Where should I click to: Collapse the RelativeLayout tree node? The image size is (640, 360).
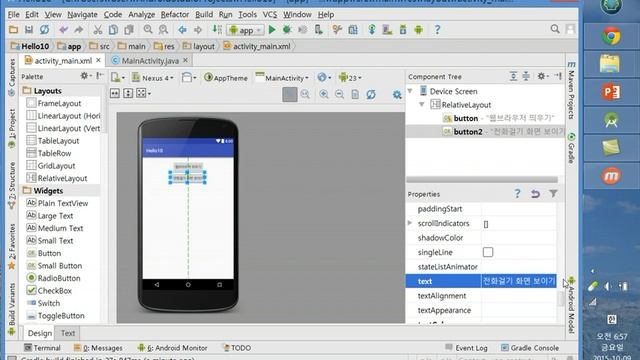(x=422, y=104)
